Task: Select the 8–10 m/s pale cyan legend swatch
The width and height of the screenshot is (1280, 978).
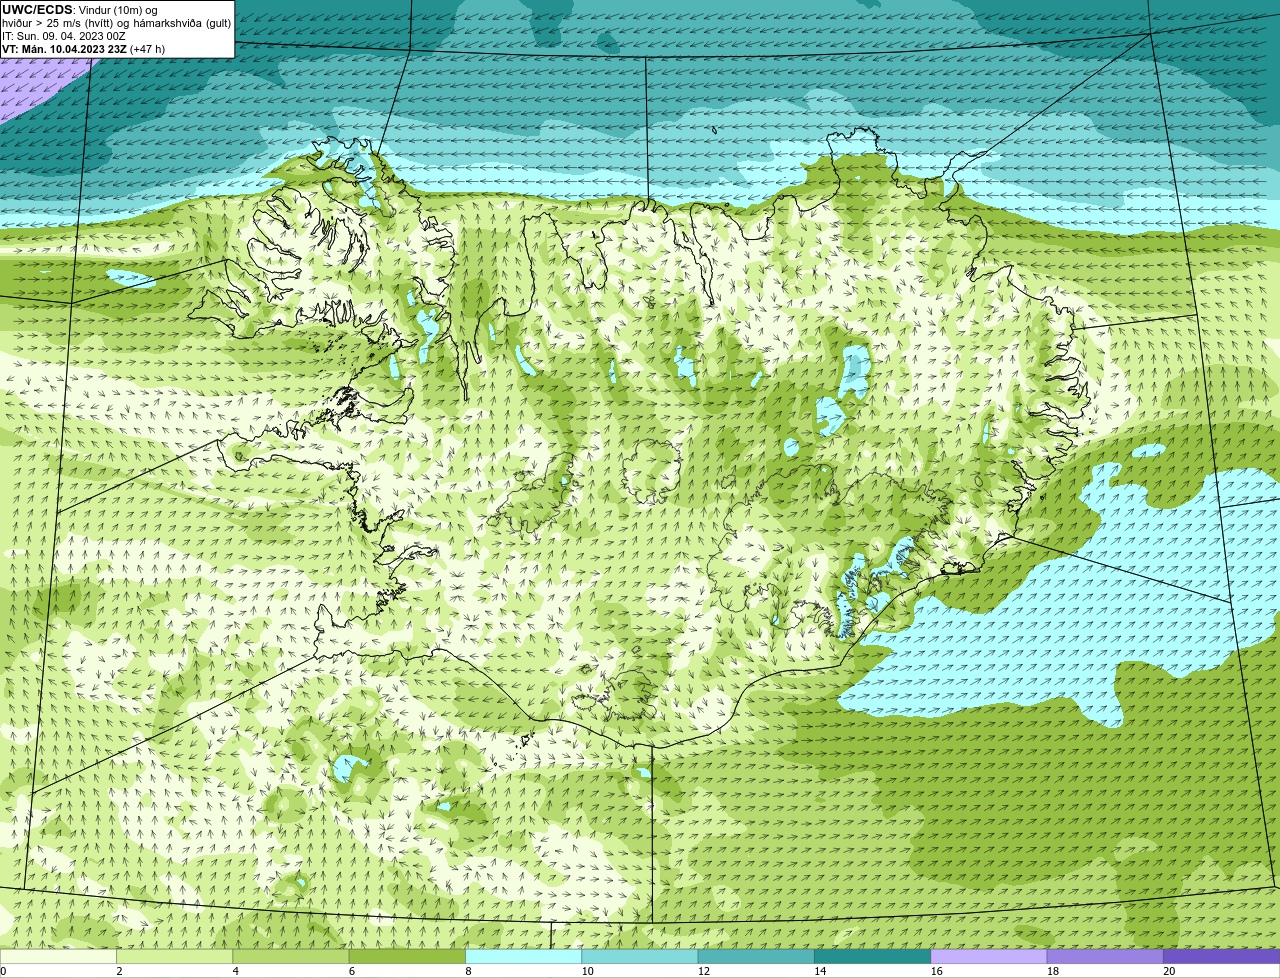Action: pos(524,957)
